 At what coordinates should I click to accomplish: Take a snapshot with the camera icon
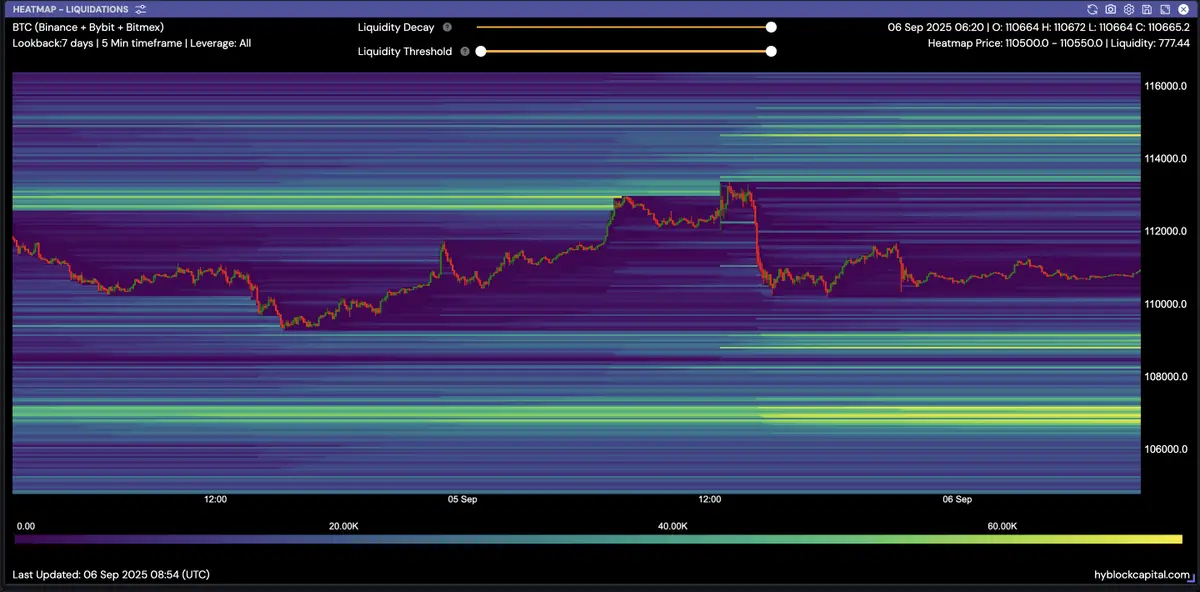click(1111, 9)
